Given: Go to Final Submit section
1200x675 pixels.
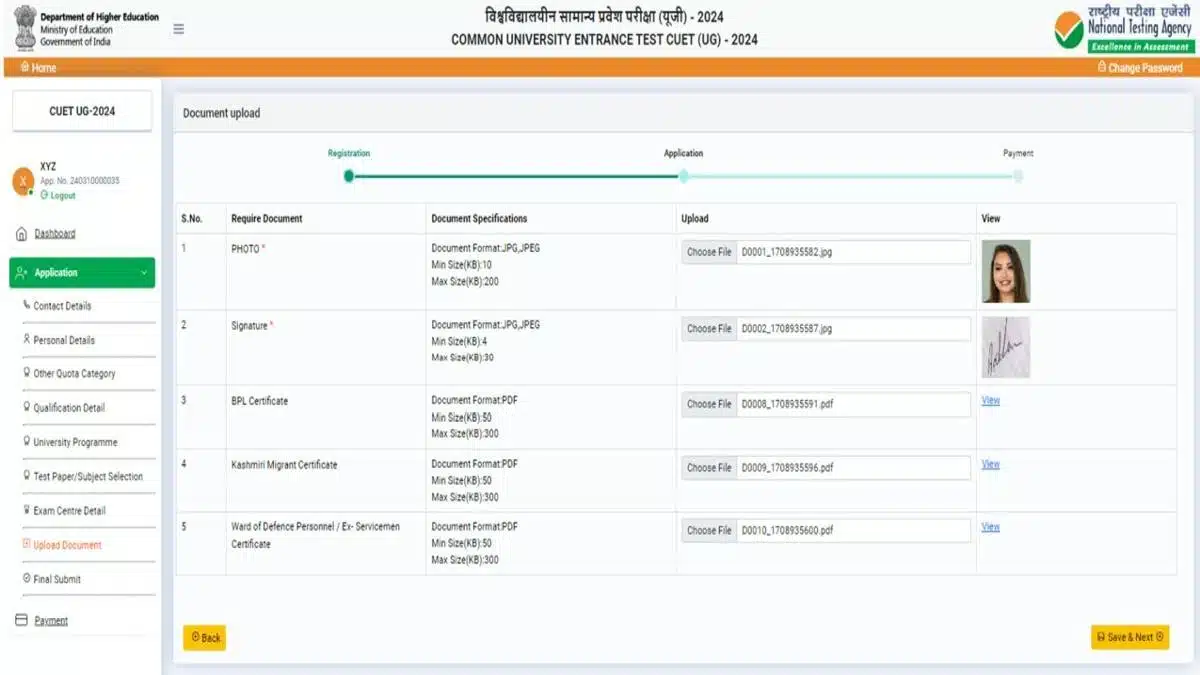Looking at the screenshot, I should coord(57,579).
